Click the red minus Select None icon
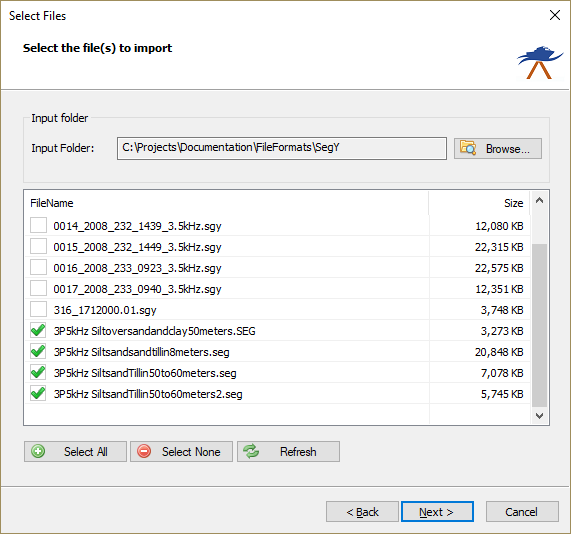 pyautogui.click(x=144, y=451)
